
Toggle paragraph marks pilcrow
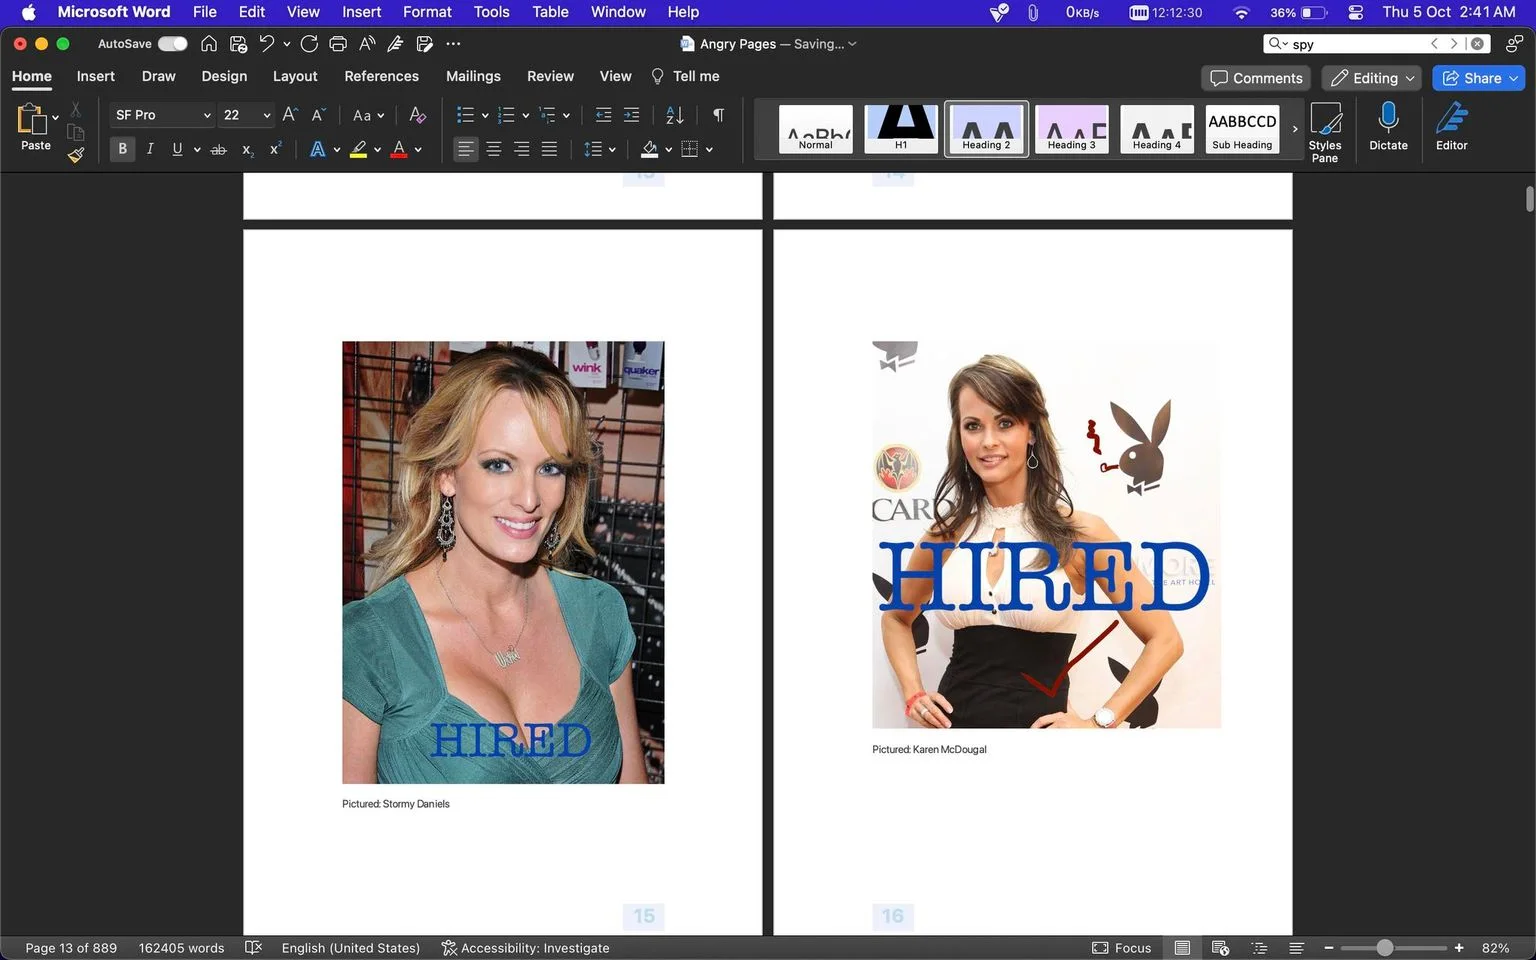tap(718, 115)
